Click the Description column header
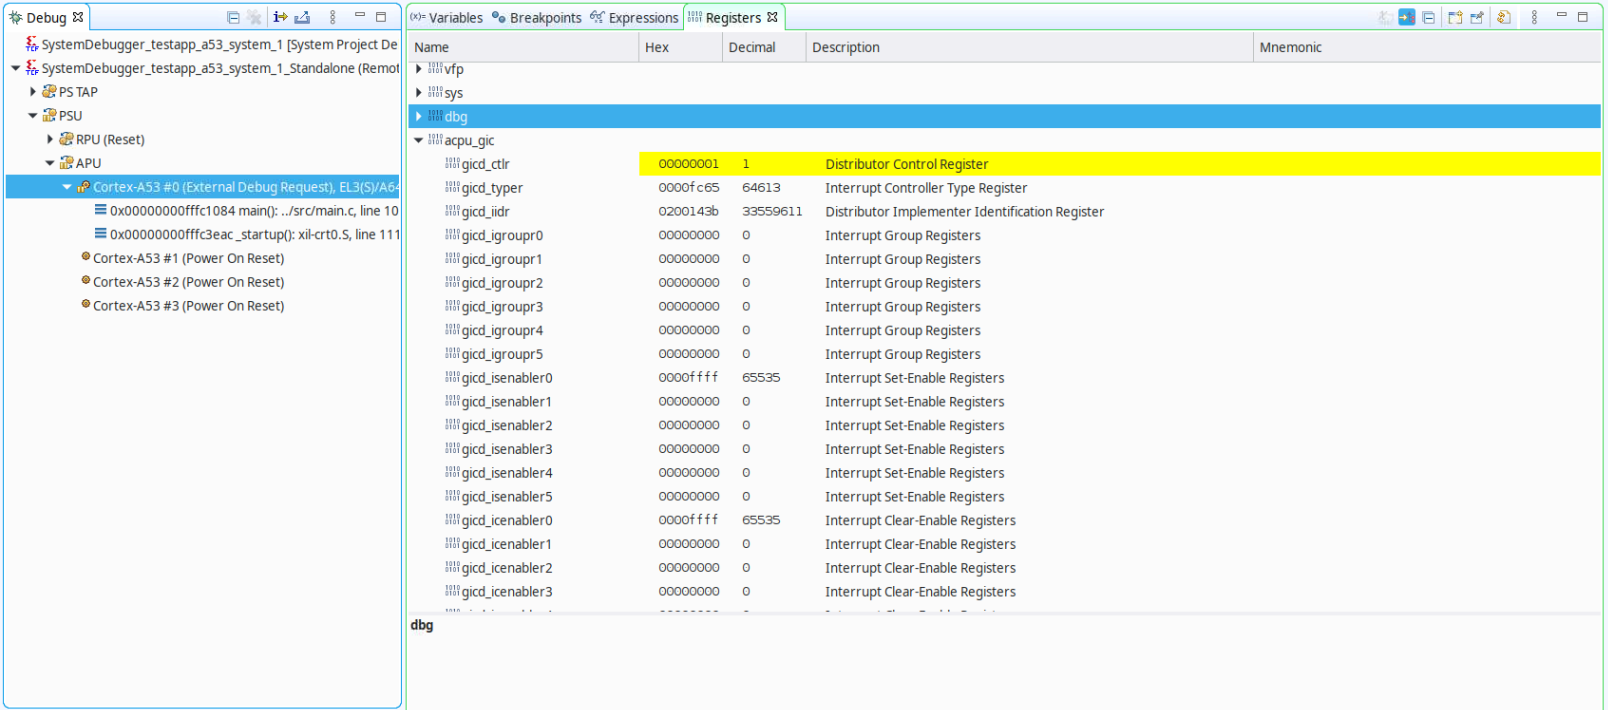The width and height of the screenshot is (1608, 710). [x=846, y=47]
